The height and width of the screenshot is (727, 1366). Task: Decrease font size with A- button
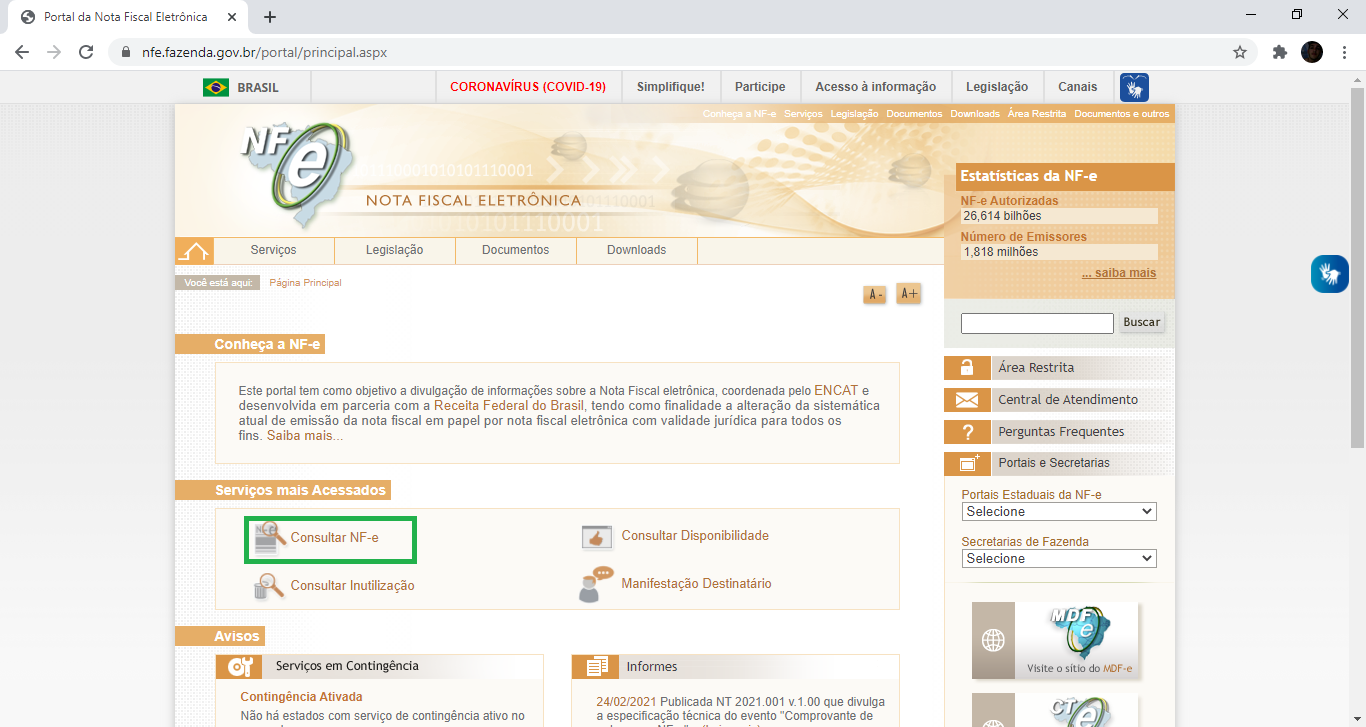point(875,294)
